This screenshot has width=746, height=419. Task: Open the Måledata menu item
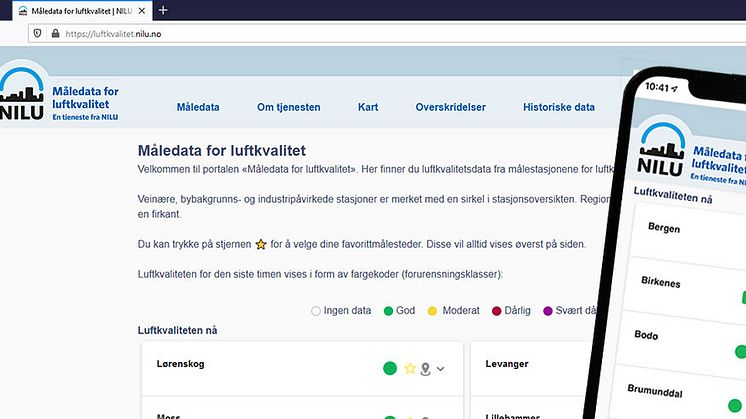[198, 107]
